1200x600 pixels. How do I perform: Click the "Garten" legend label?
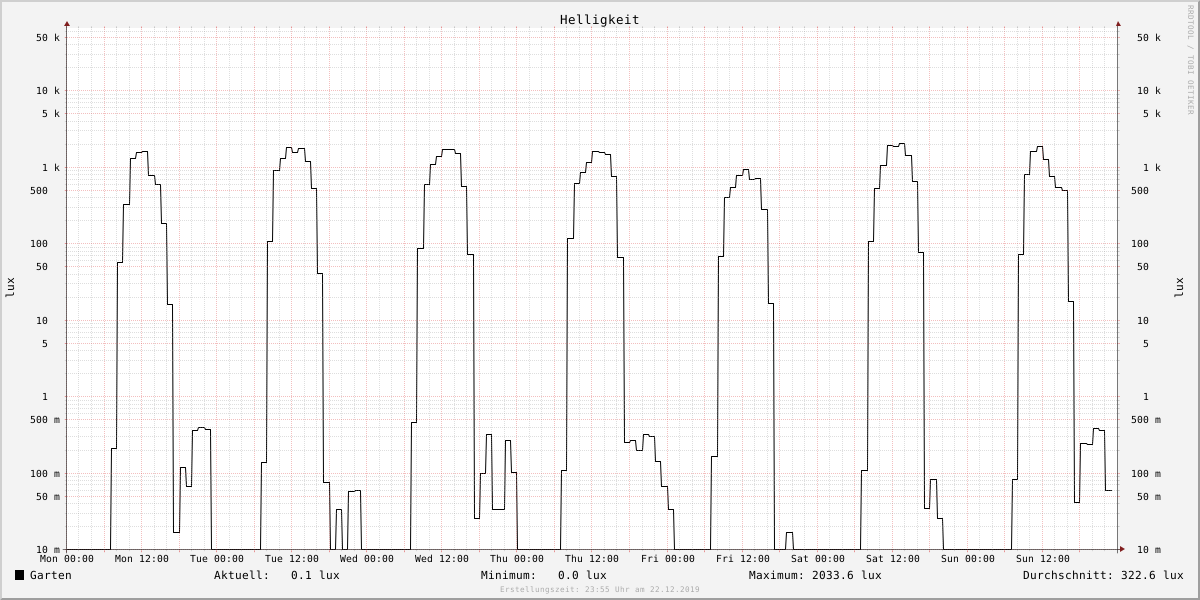pyautogui.click(x=51, y=575)
